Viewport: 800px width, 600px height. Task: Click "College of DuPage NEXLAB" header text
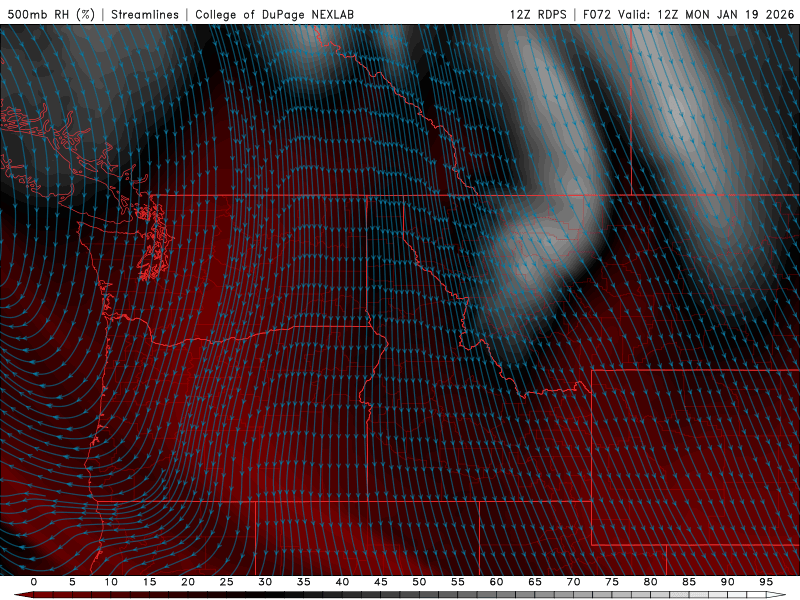pyautogui.click(x=274, y=14)
